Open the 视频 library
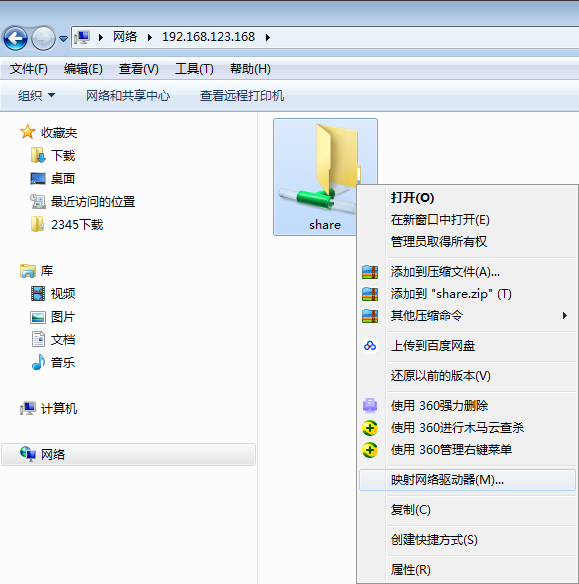Viewport: 579px width, 584px height. pyautogui.click(x=63, y=293)
